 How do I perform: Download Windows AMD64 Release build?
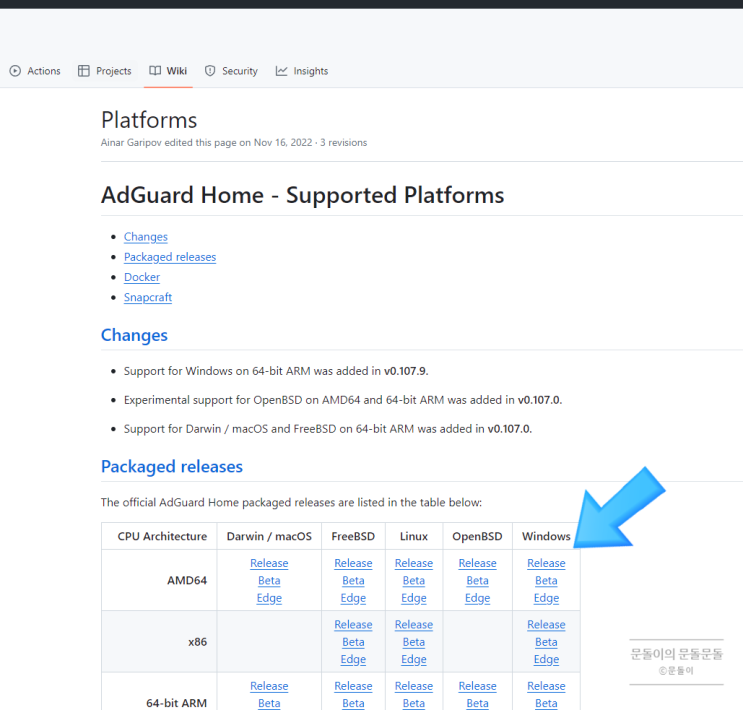coord(546,563)
